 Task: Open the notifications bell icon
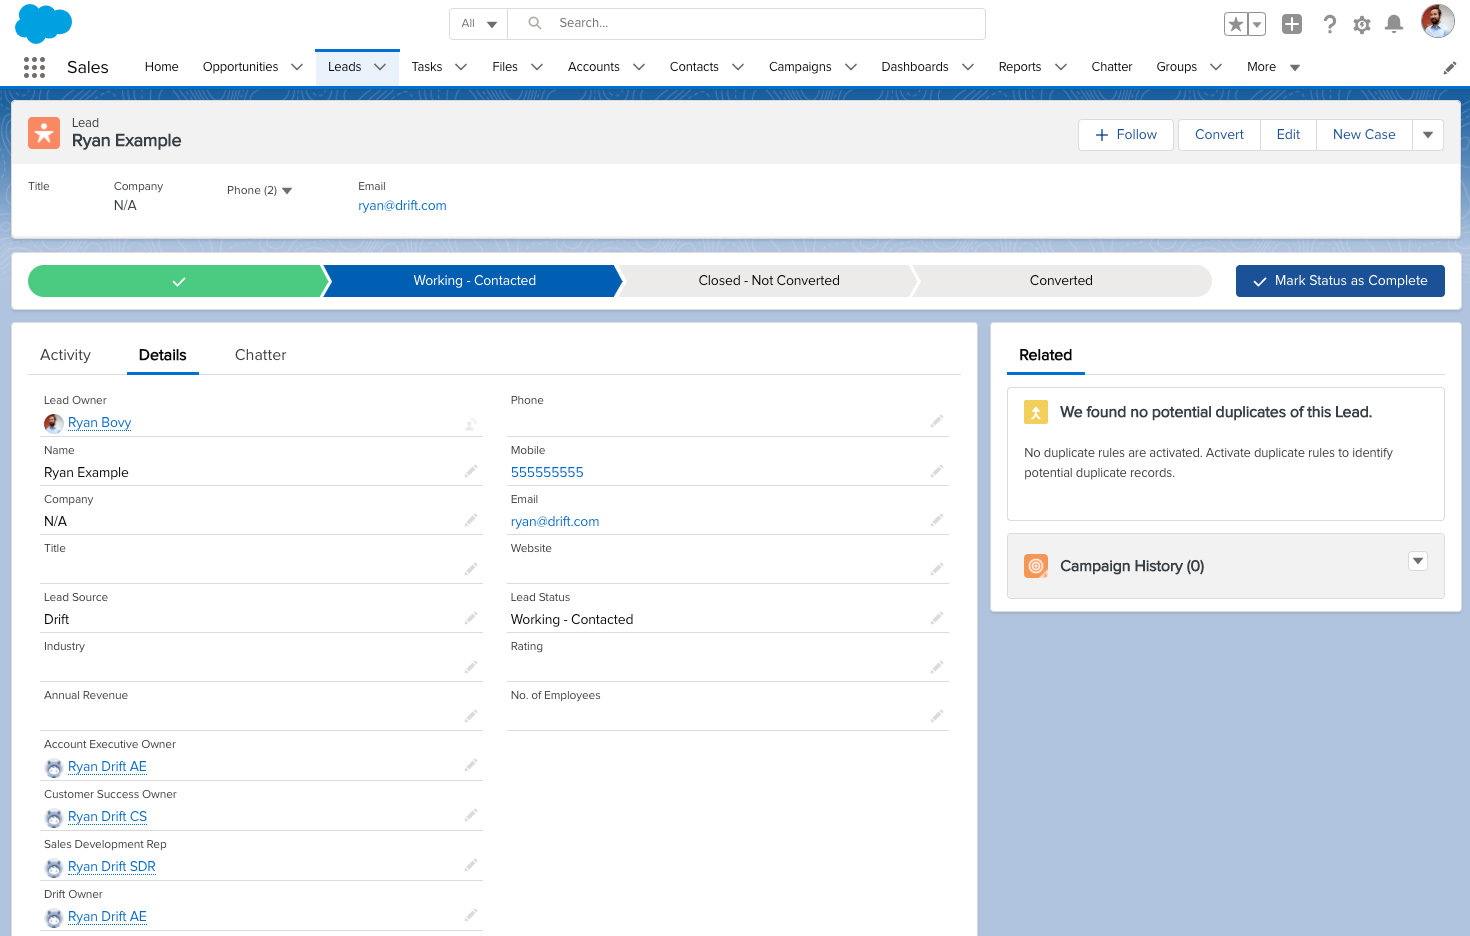[1394, 24]
